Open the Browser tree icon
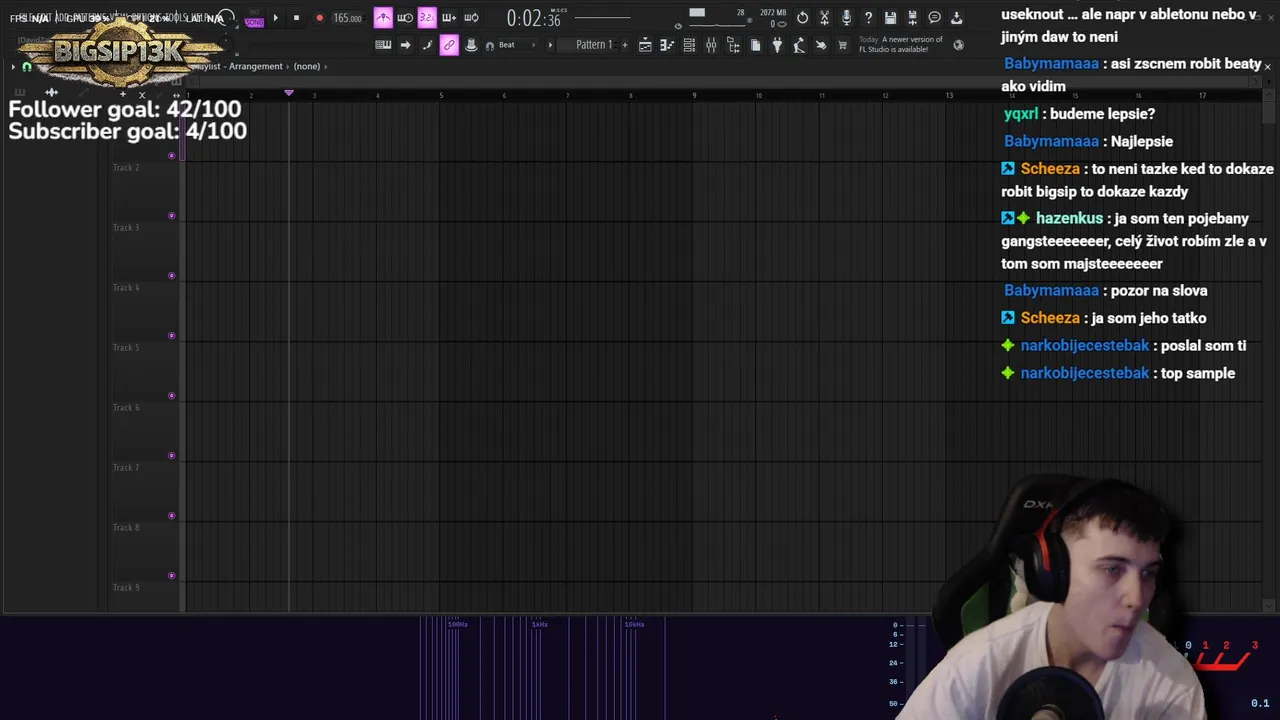This screenshot has height=720, width=1280. [733, 45]
